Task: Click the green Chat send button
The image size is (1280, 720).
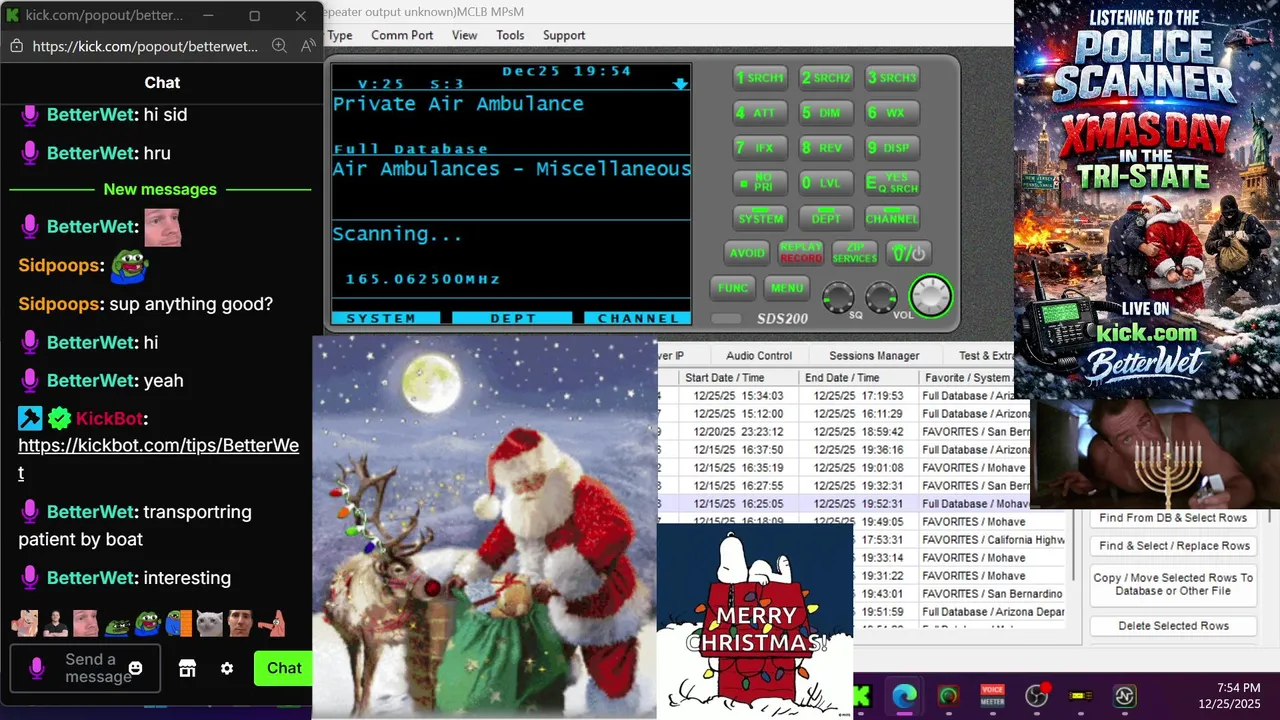Action: click(283, 668)
